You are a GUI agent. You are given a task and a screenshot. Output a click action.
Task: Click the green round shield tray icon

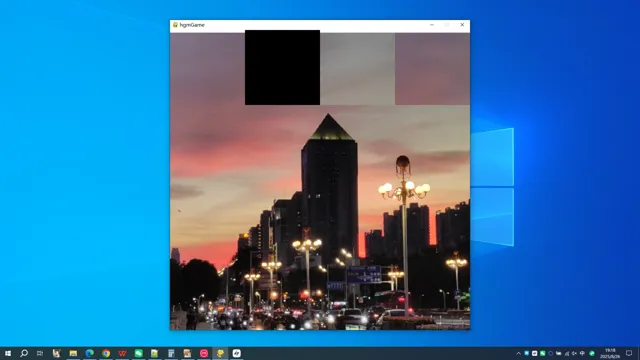point(592,353)
